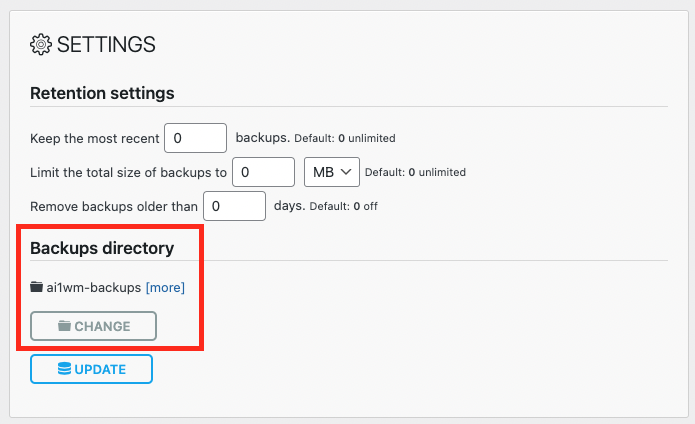Open the [more] link for backups directory

pyautogui.click(x=165, y=287)
